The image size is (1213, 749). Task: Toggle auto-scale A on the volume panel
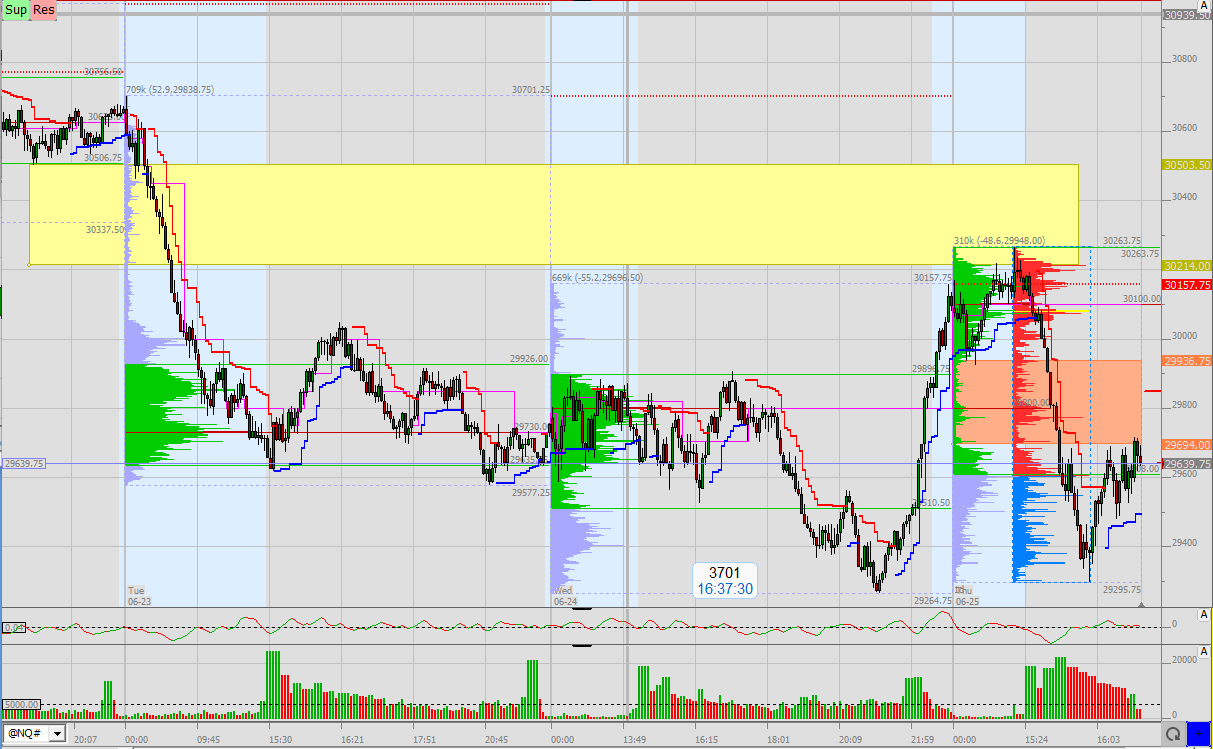pos(1204,652)
